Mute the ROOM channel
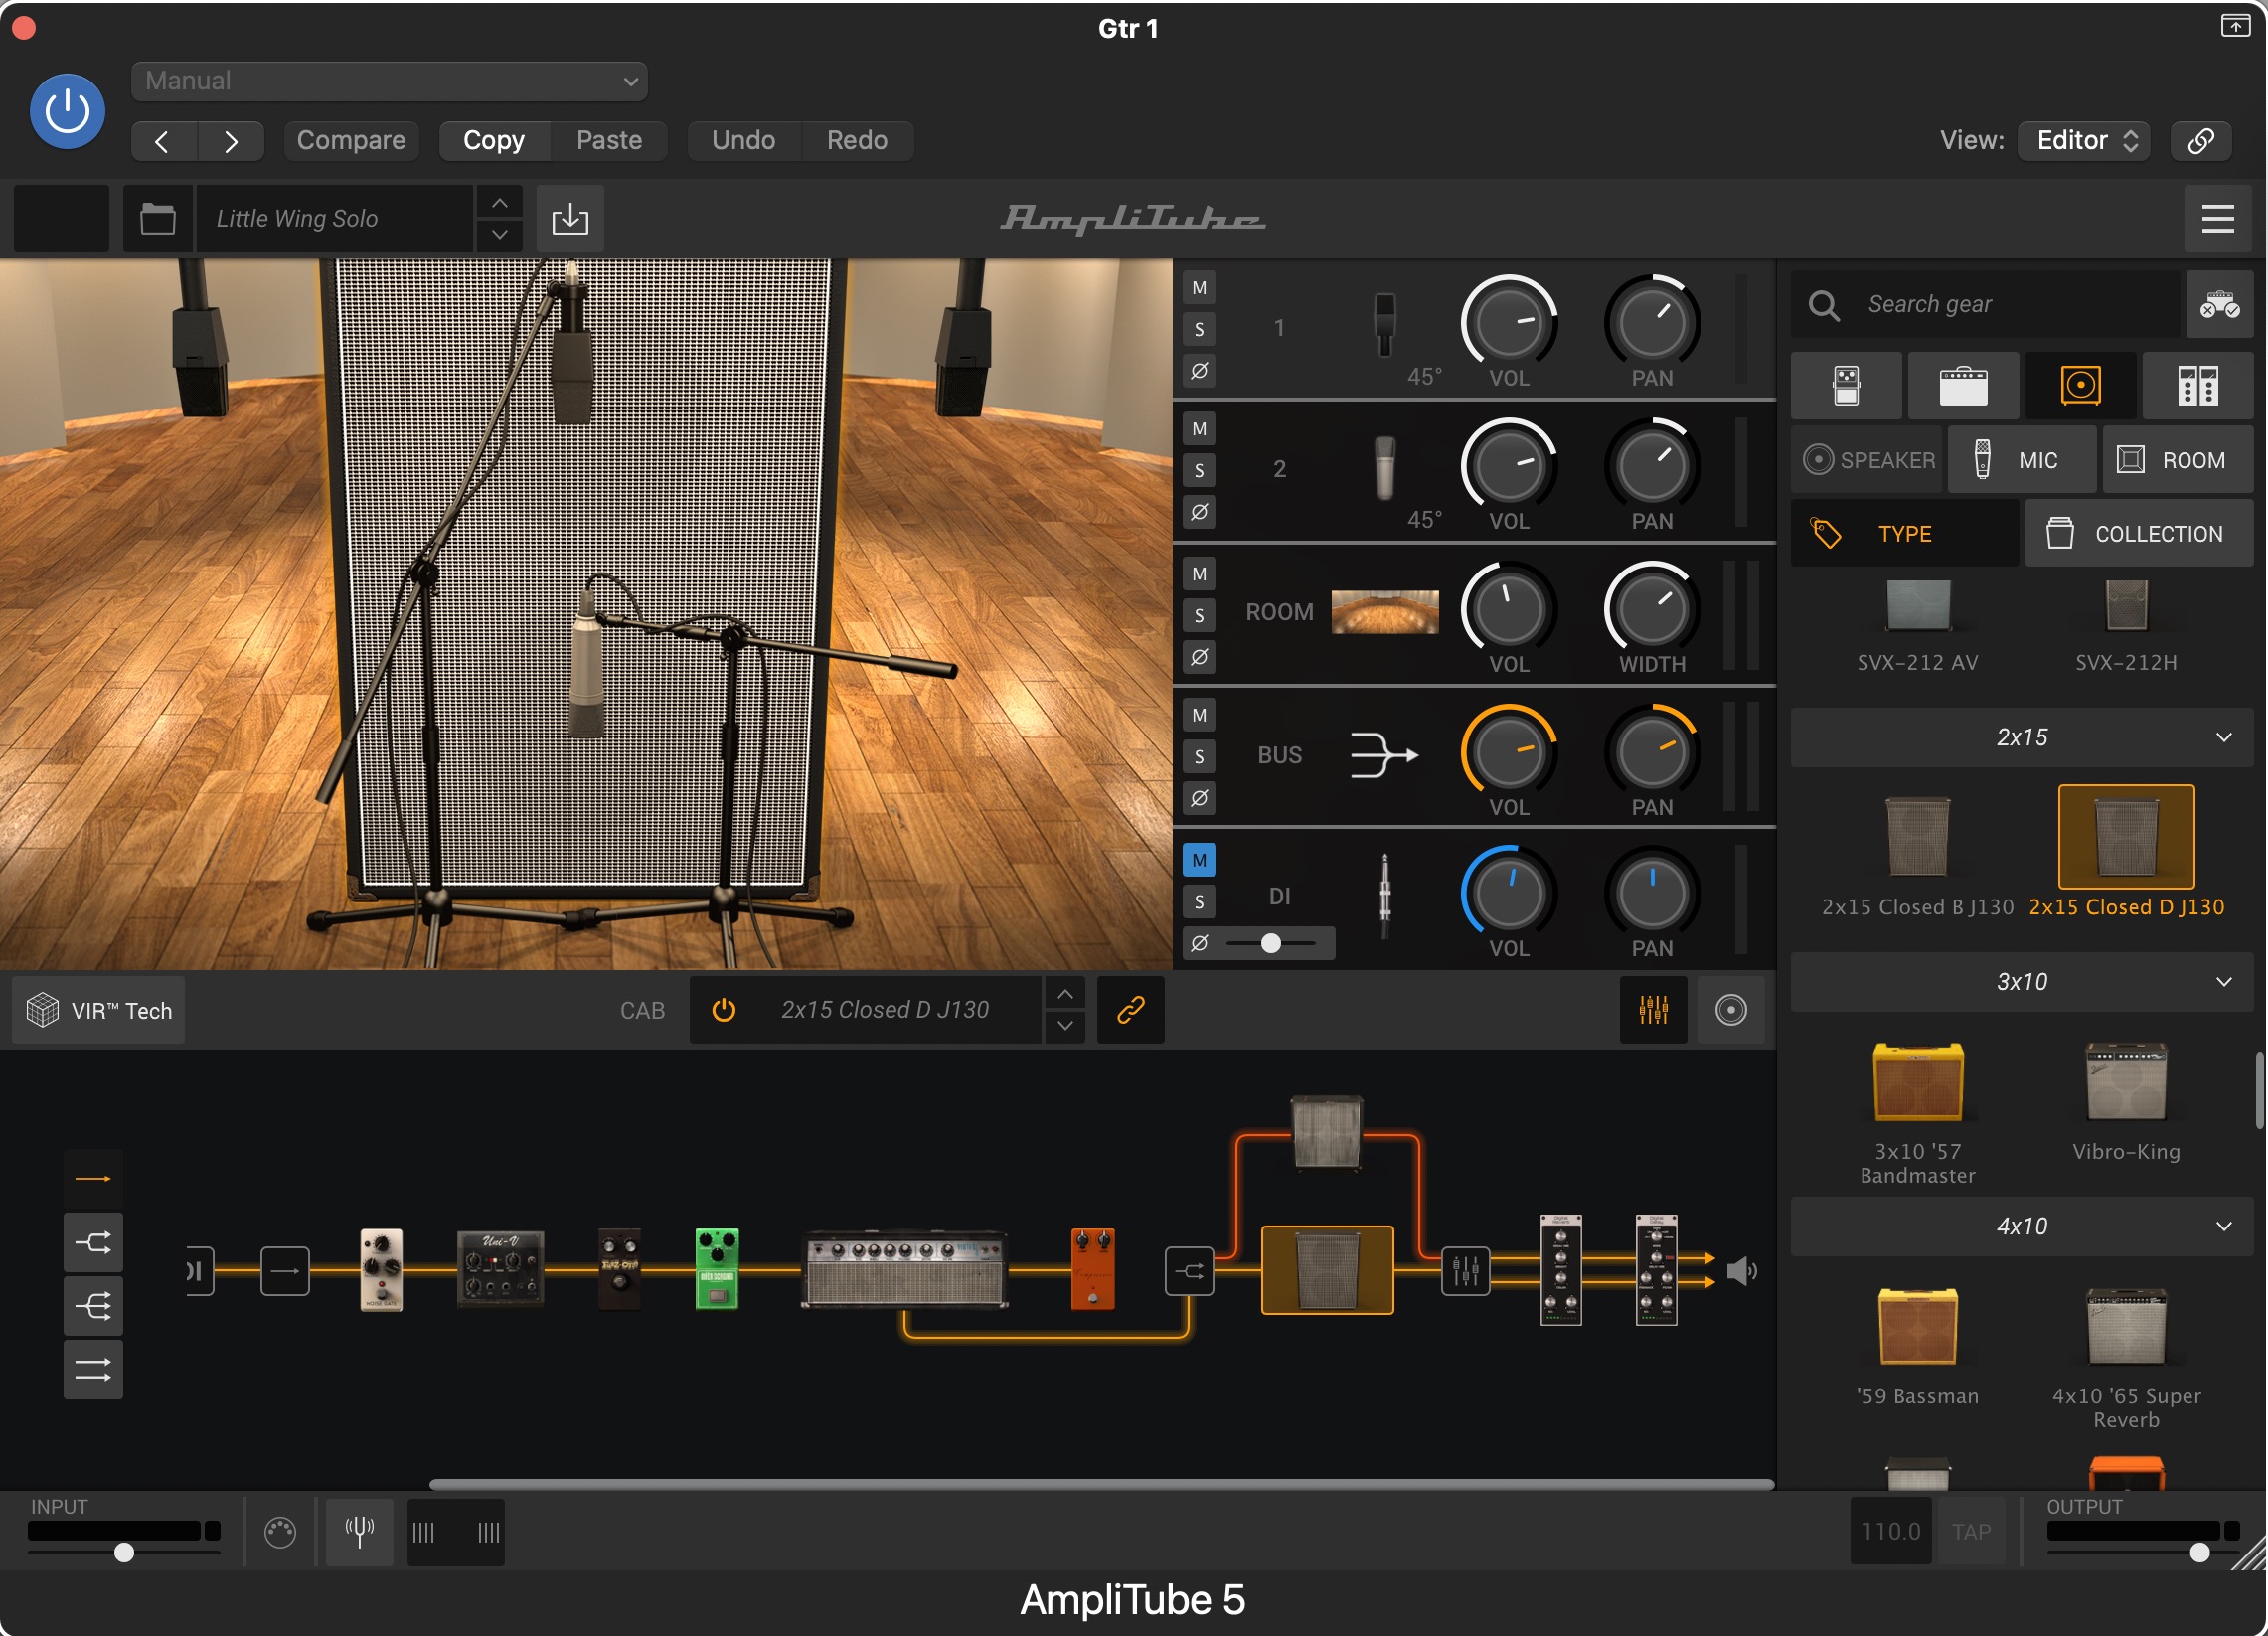2268x1636 pixels. (x=1199, y=574)
